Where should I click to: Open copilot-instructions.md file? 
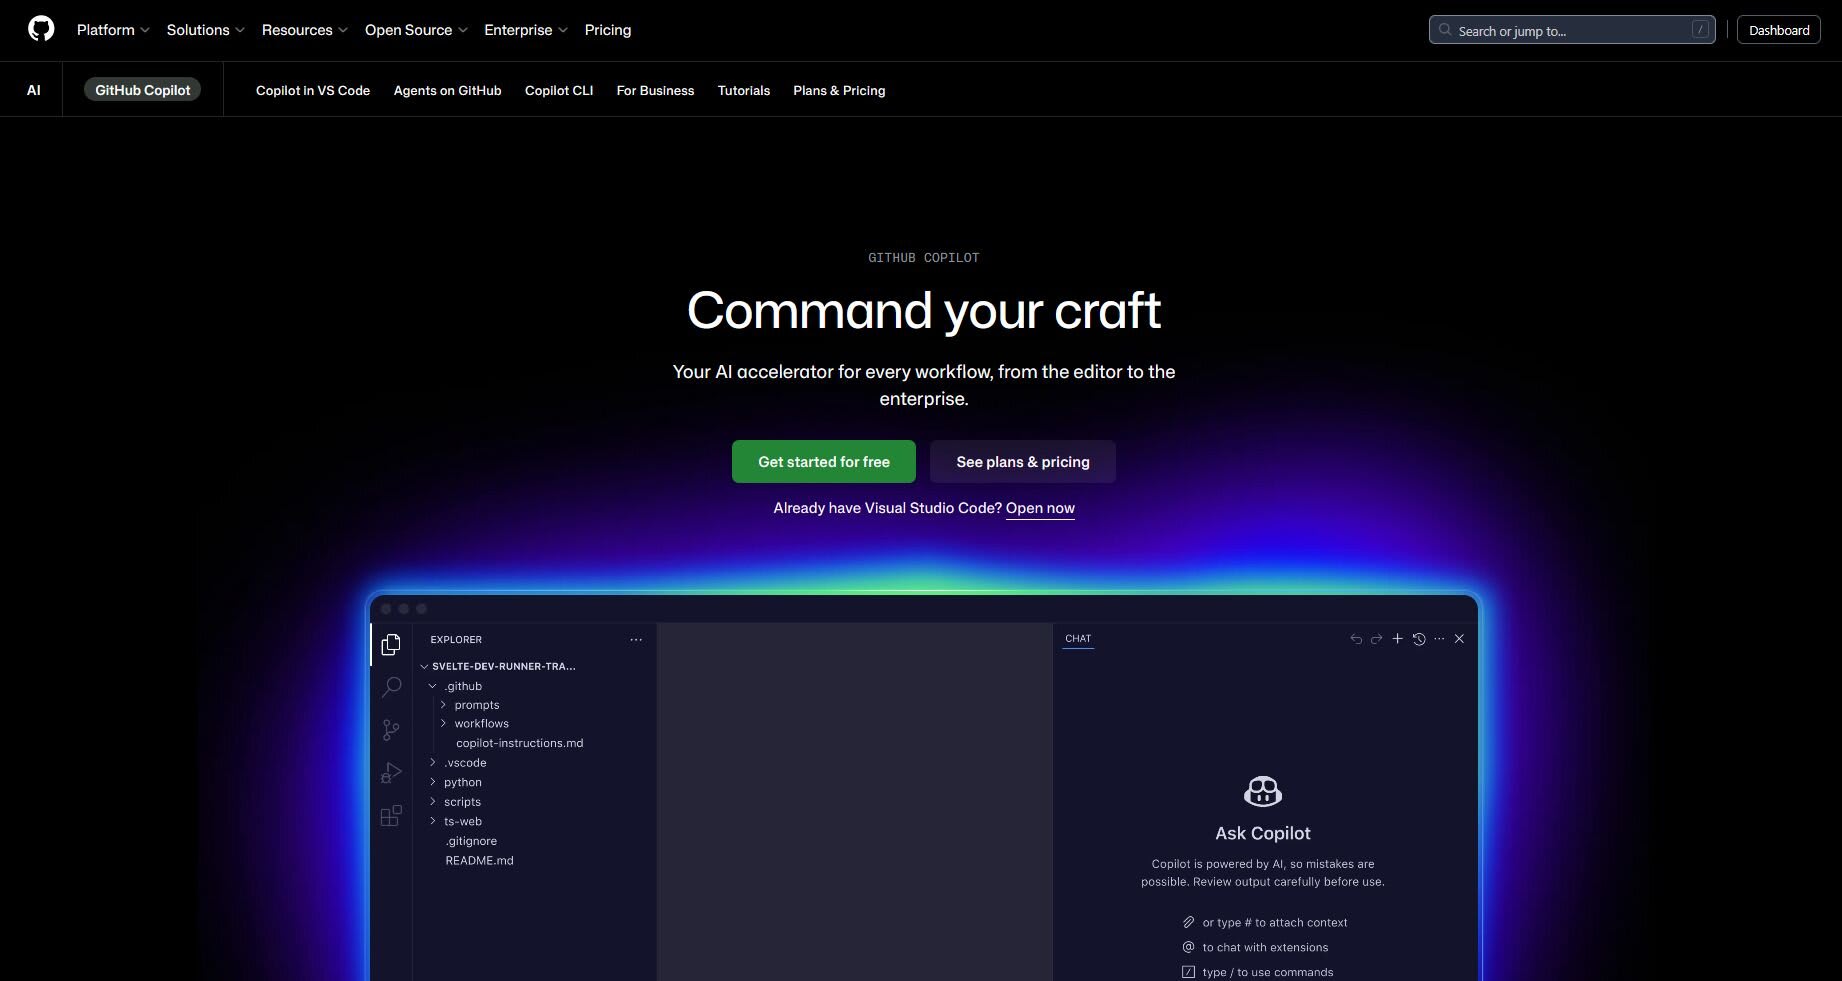(519, 743)
